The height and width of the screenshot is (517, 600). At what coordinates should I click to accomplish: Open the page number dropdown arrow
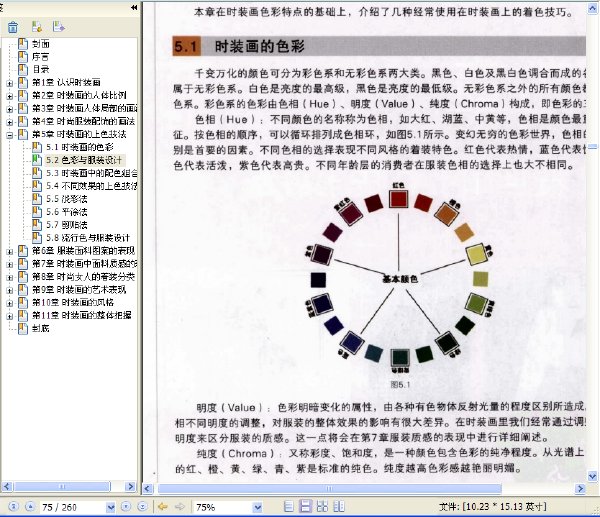pos(111,507)
